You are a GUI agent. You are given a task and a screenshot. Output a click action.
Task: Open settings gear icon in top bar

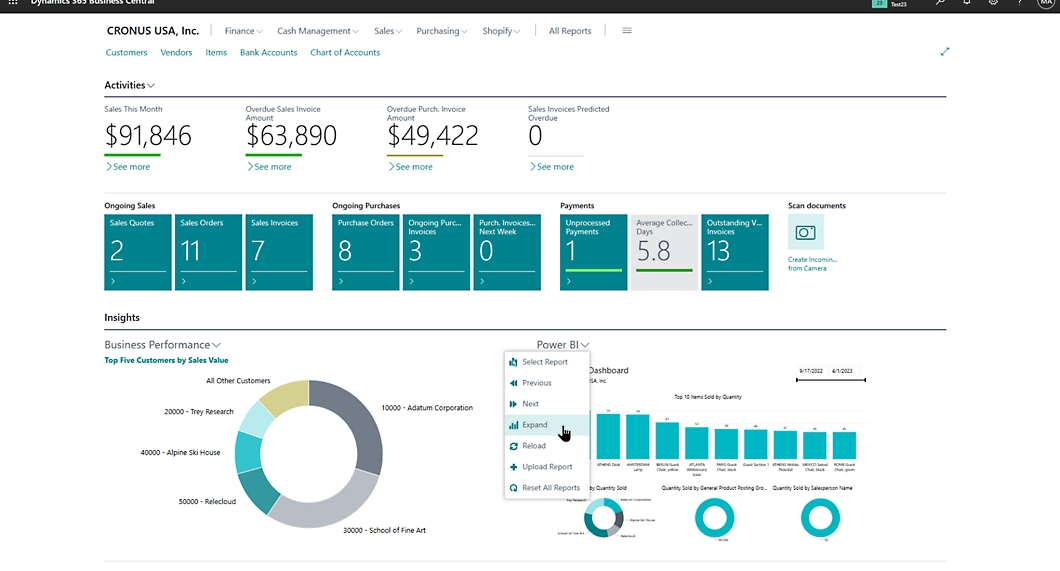(x=993, y=3)
